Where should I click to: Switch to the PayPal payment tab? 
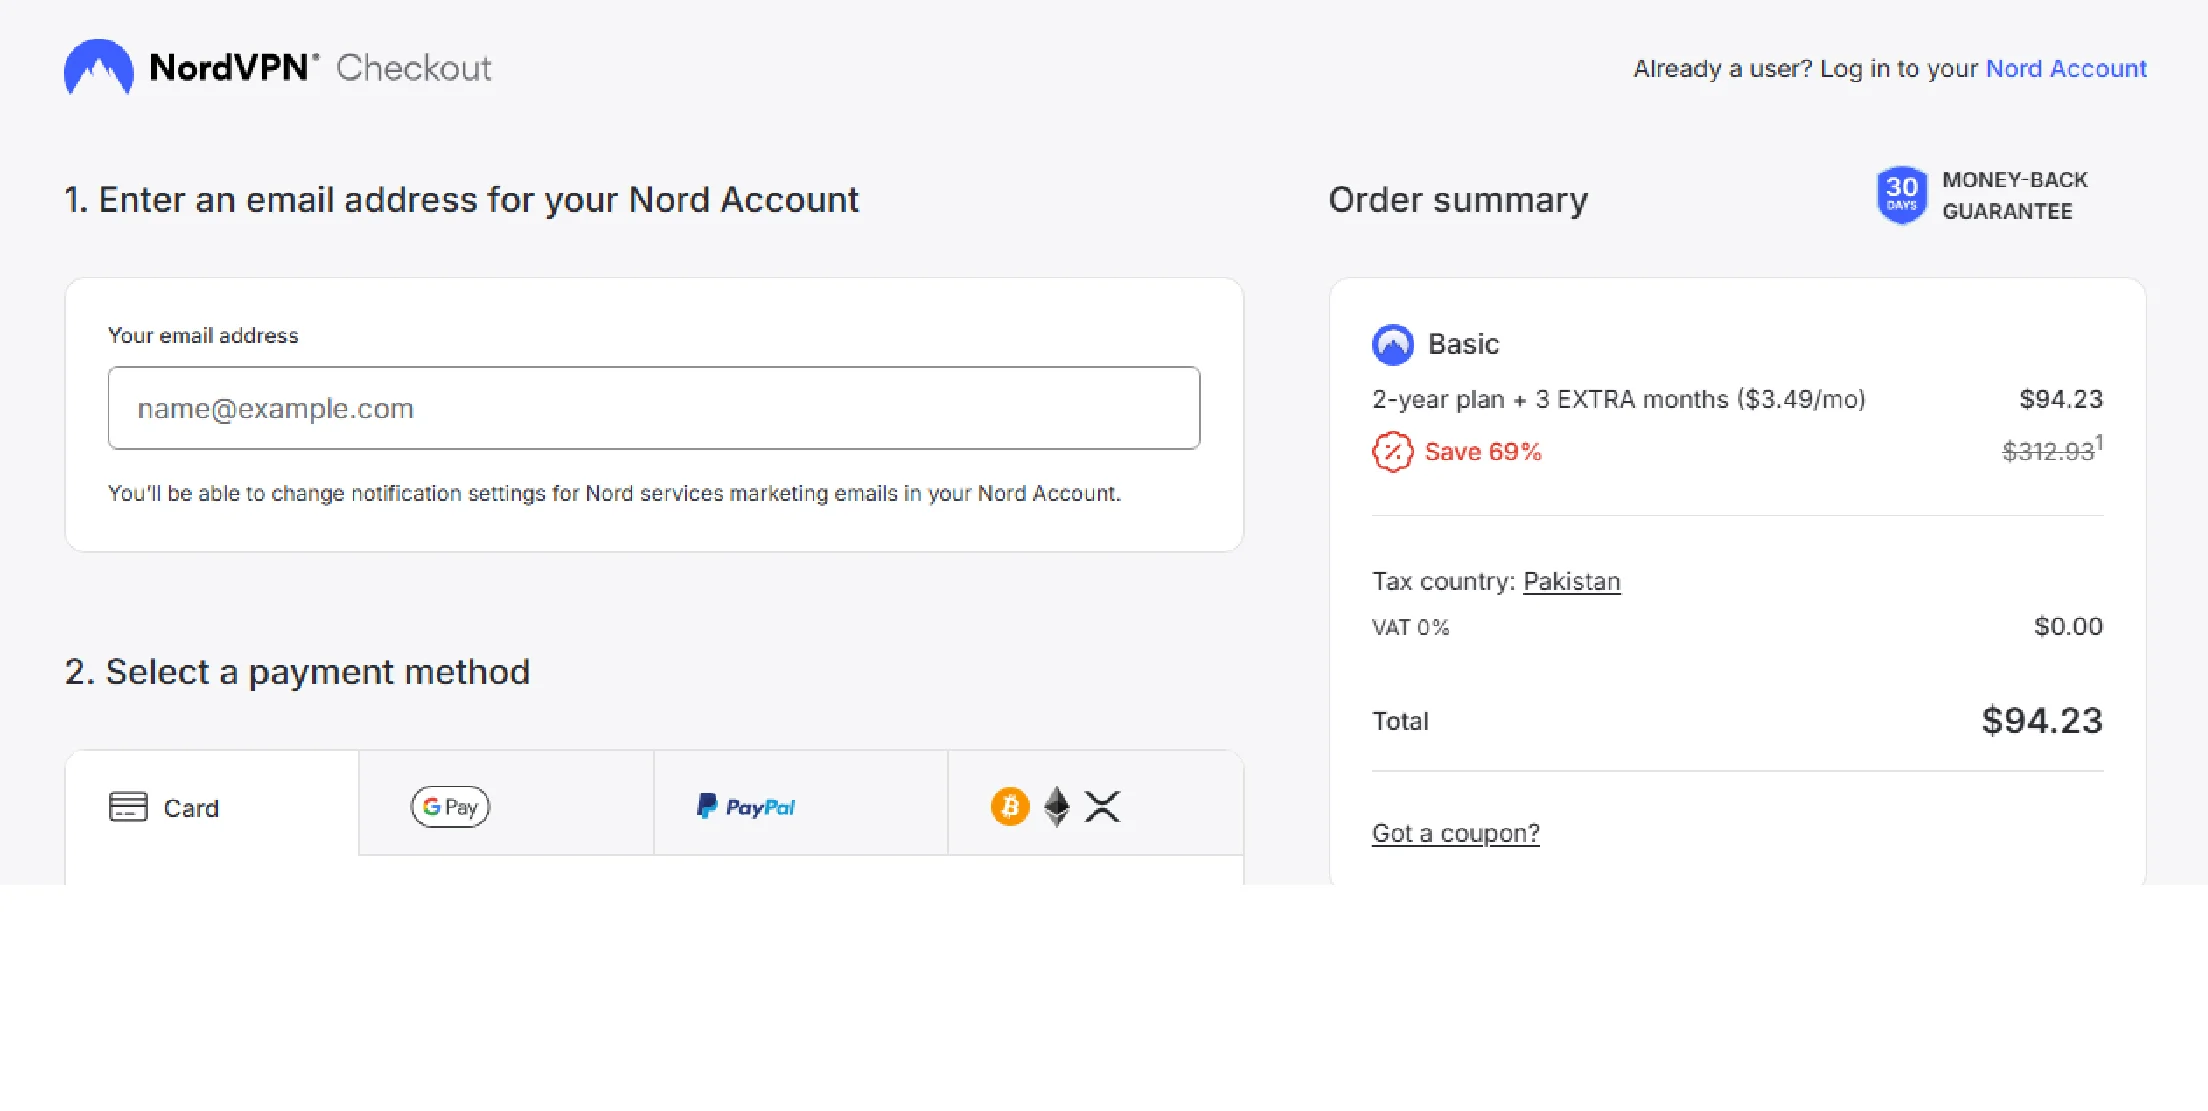pos(800,804)
